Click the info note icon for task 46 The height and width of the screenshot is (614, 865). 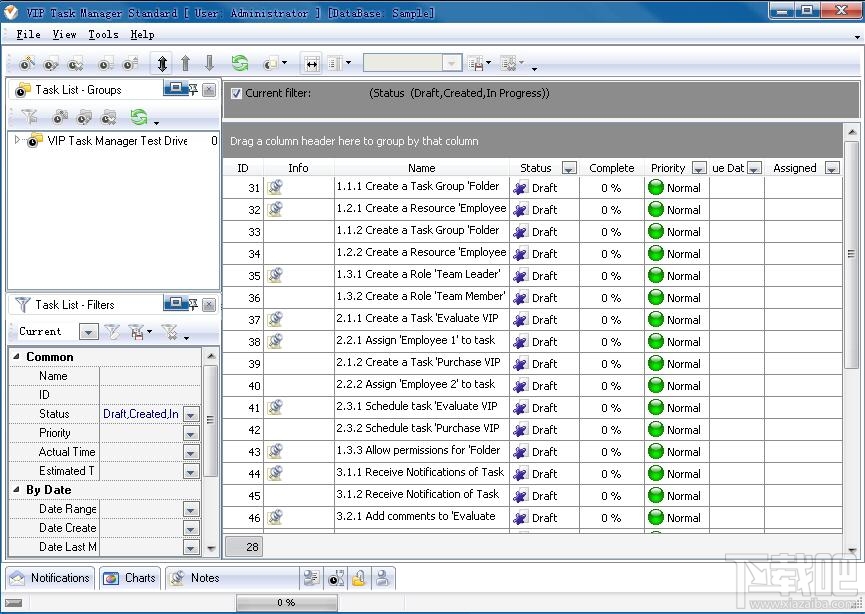tap(275, 517)
